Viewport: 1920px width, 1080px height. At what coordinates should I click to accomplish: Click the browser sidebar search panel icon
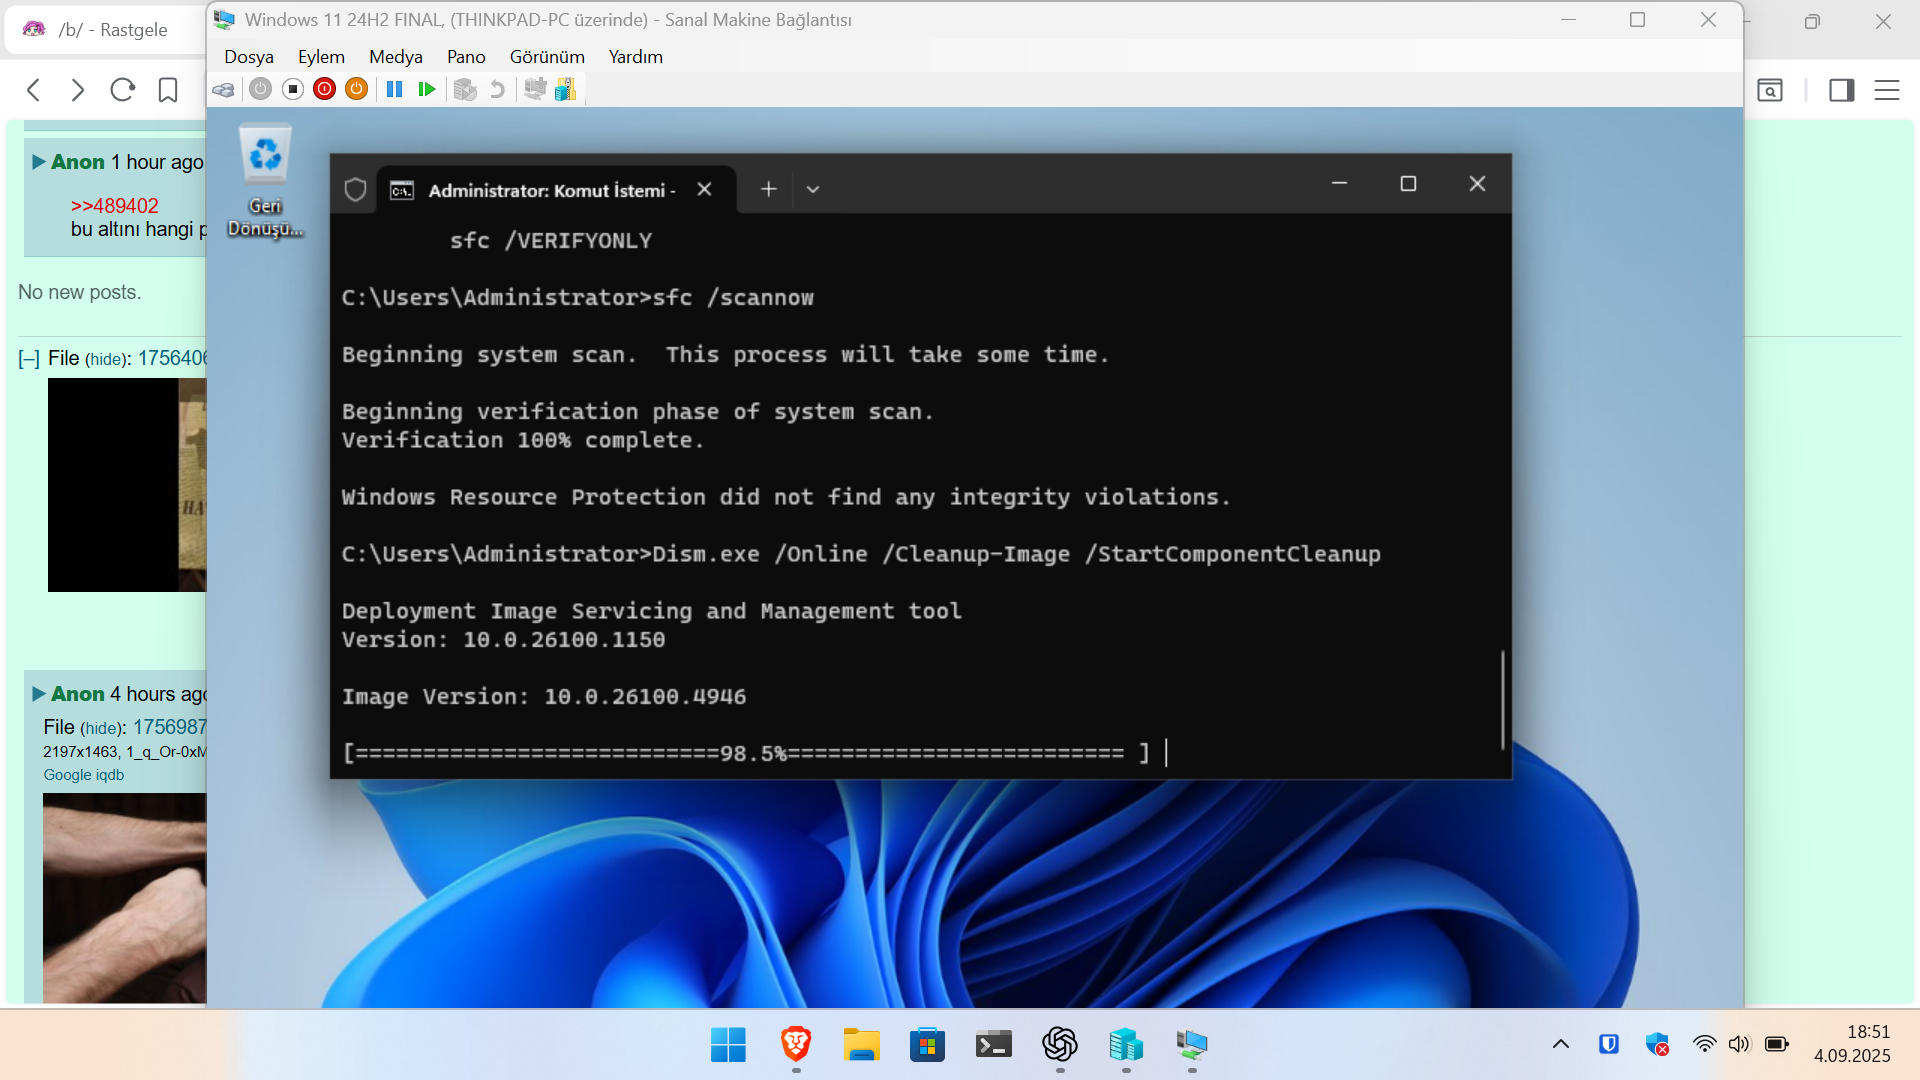point(1770,90)
